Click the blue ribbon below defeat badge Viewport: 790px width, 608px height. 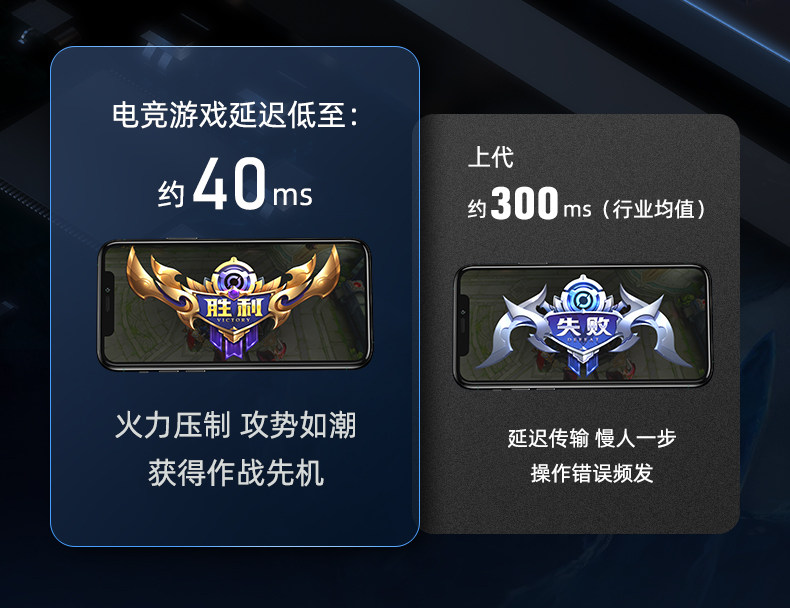point(582,363)
